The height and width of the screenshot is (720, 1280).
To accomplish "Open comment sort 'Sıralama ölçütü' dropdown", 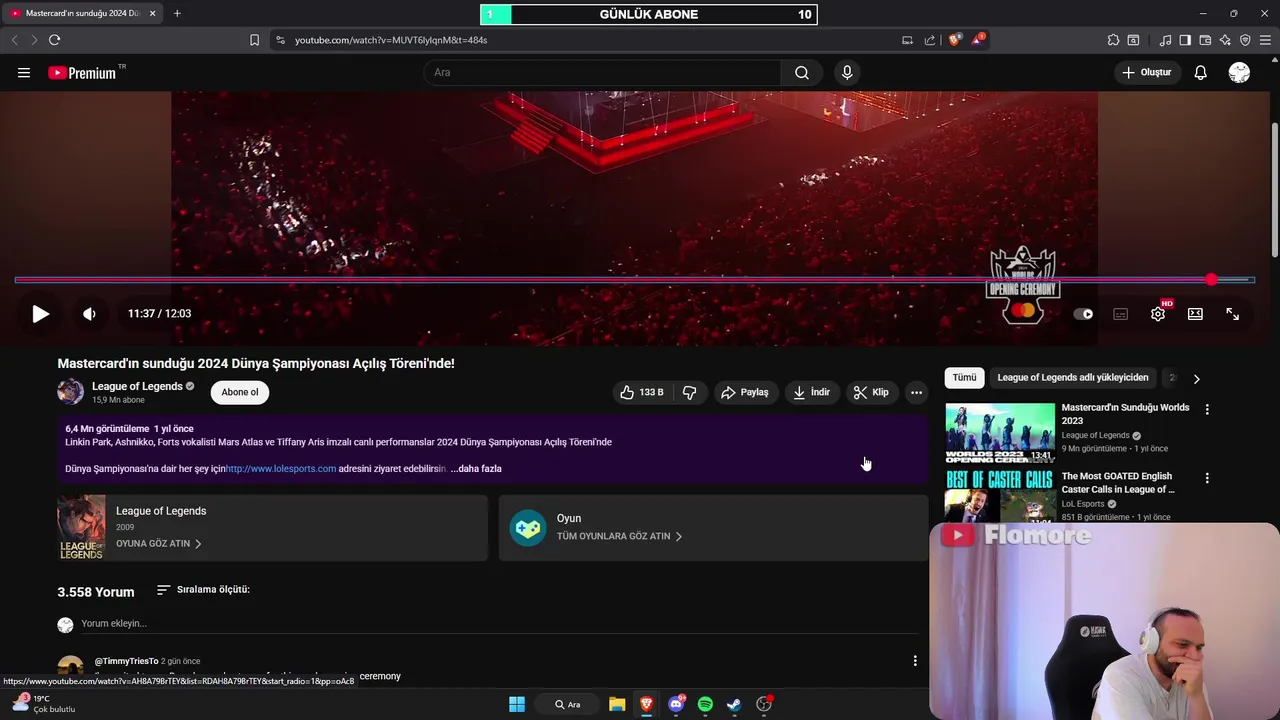I will [204, 590].
